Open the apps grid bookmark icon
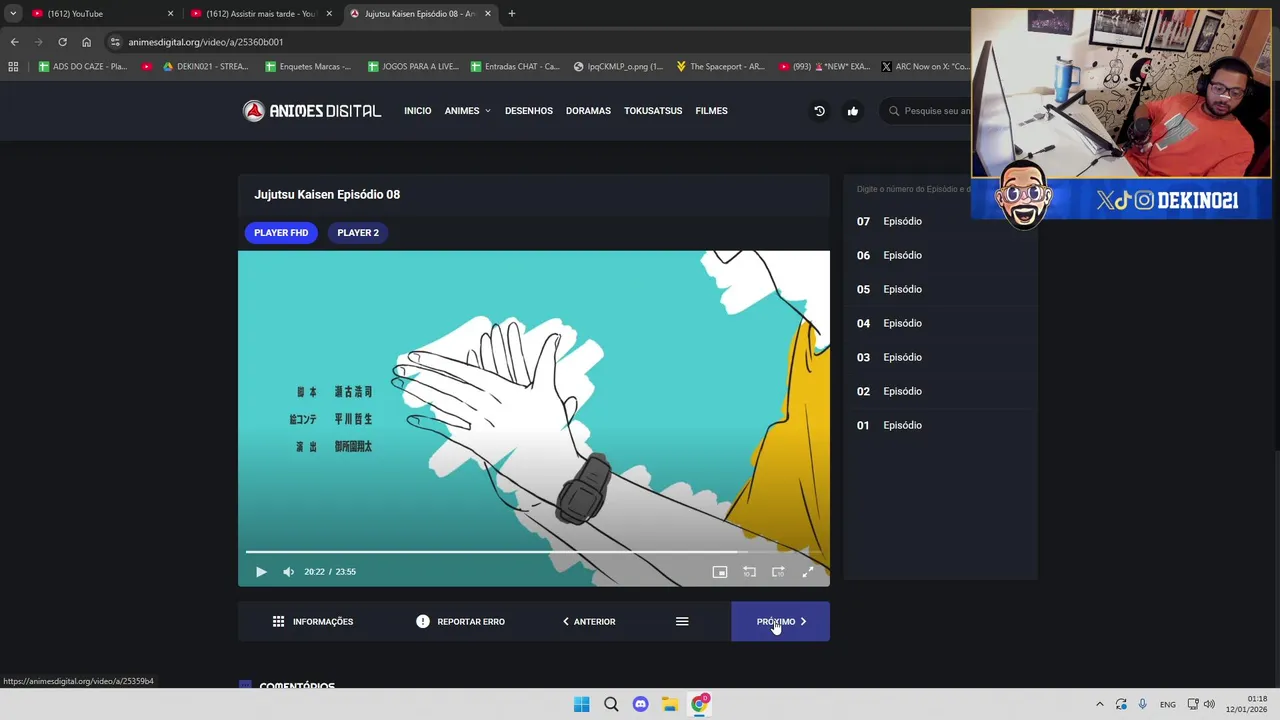The width and height of the screenshot is (1280, 720). pos(13,67)
